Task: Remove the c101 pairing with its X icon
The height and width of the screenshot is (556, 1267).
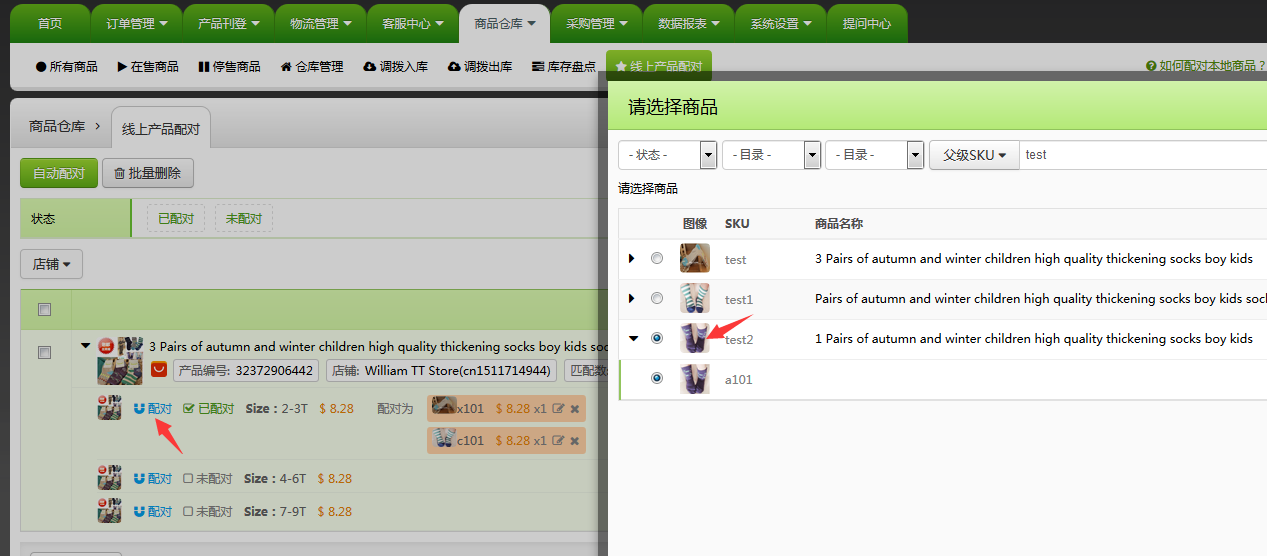Action: [575, 440]
